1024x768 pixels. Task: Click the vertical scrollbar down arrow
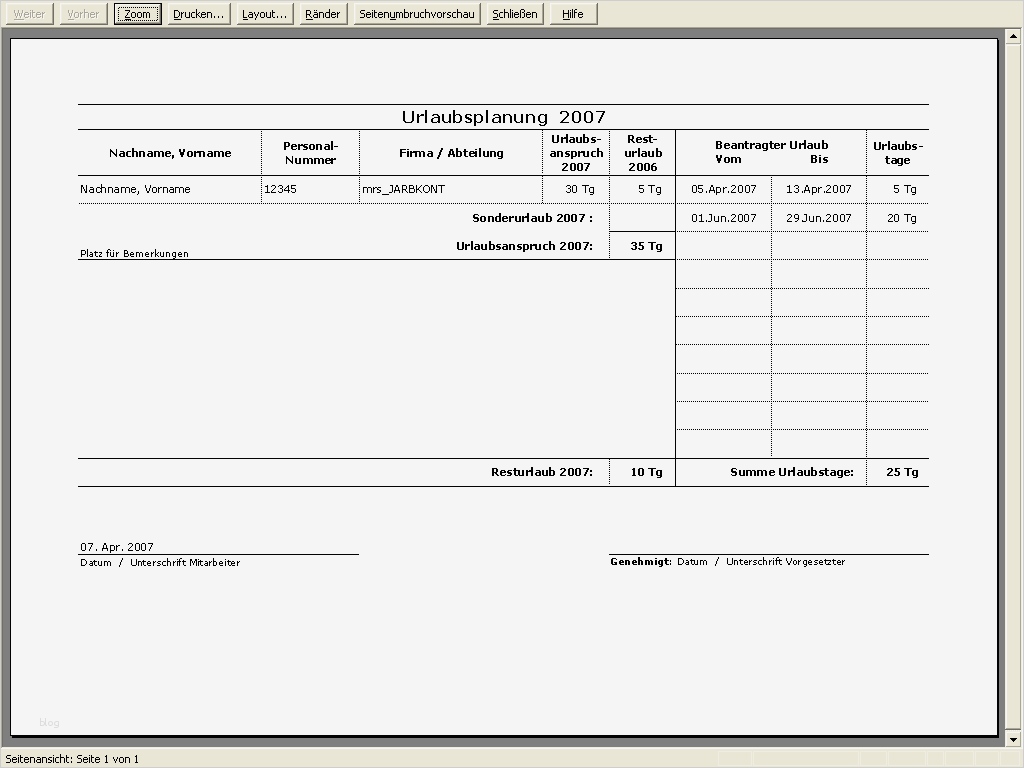click(1014, 740)
